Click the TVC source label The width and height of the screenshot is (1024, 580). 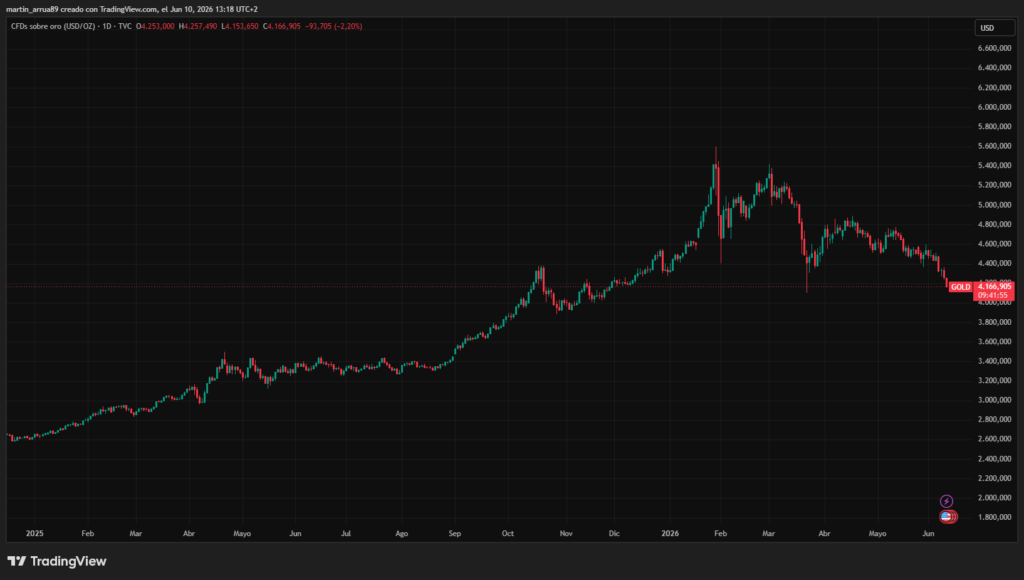[125, 26]
